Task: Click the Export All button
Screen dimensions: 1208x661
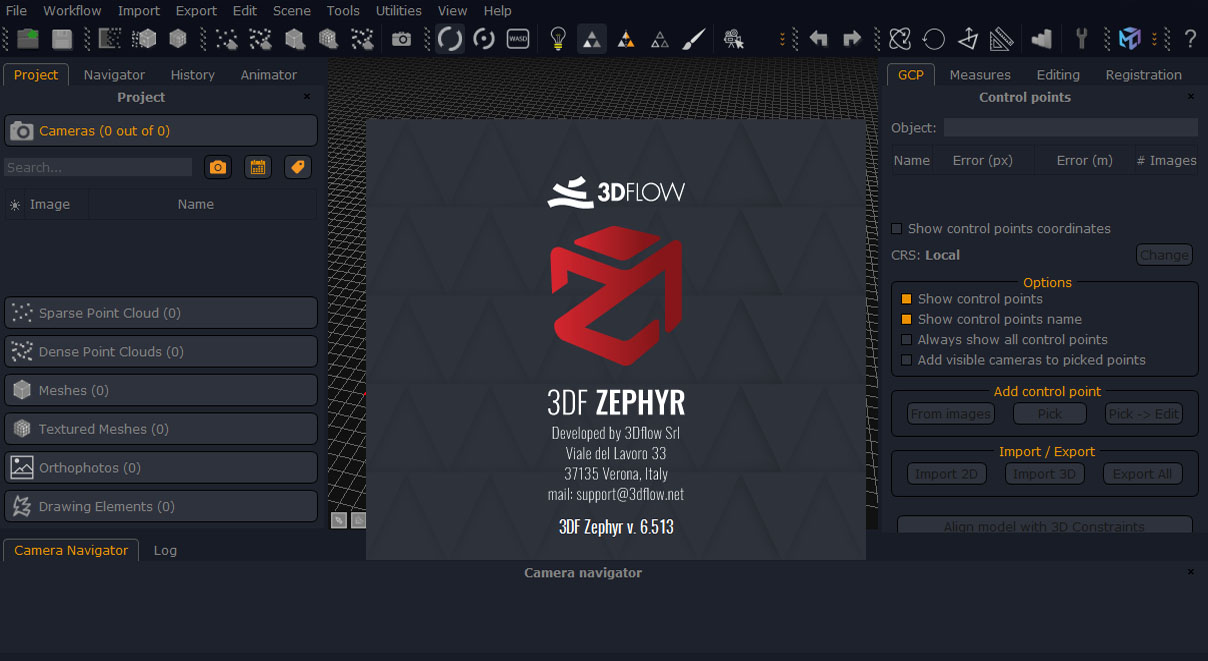Action: (1143, 474)
